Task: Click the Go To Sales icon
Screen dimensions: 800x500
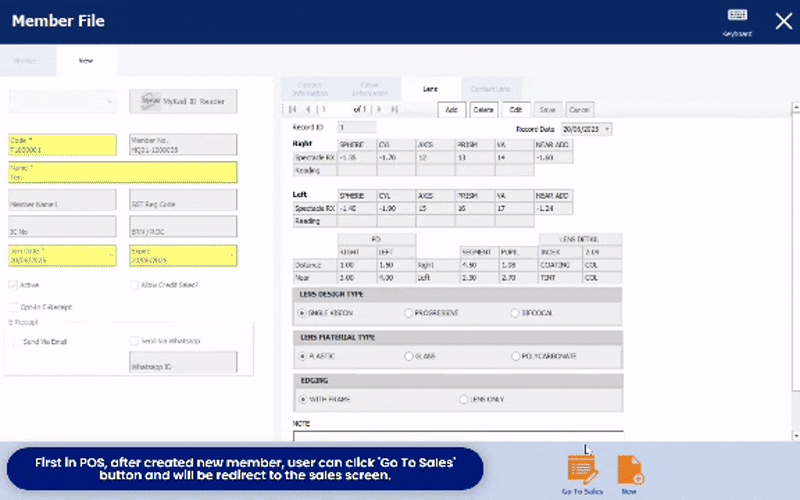Action: (x=581, y=470)
